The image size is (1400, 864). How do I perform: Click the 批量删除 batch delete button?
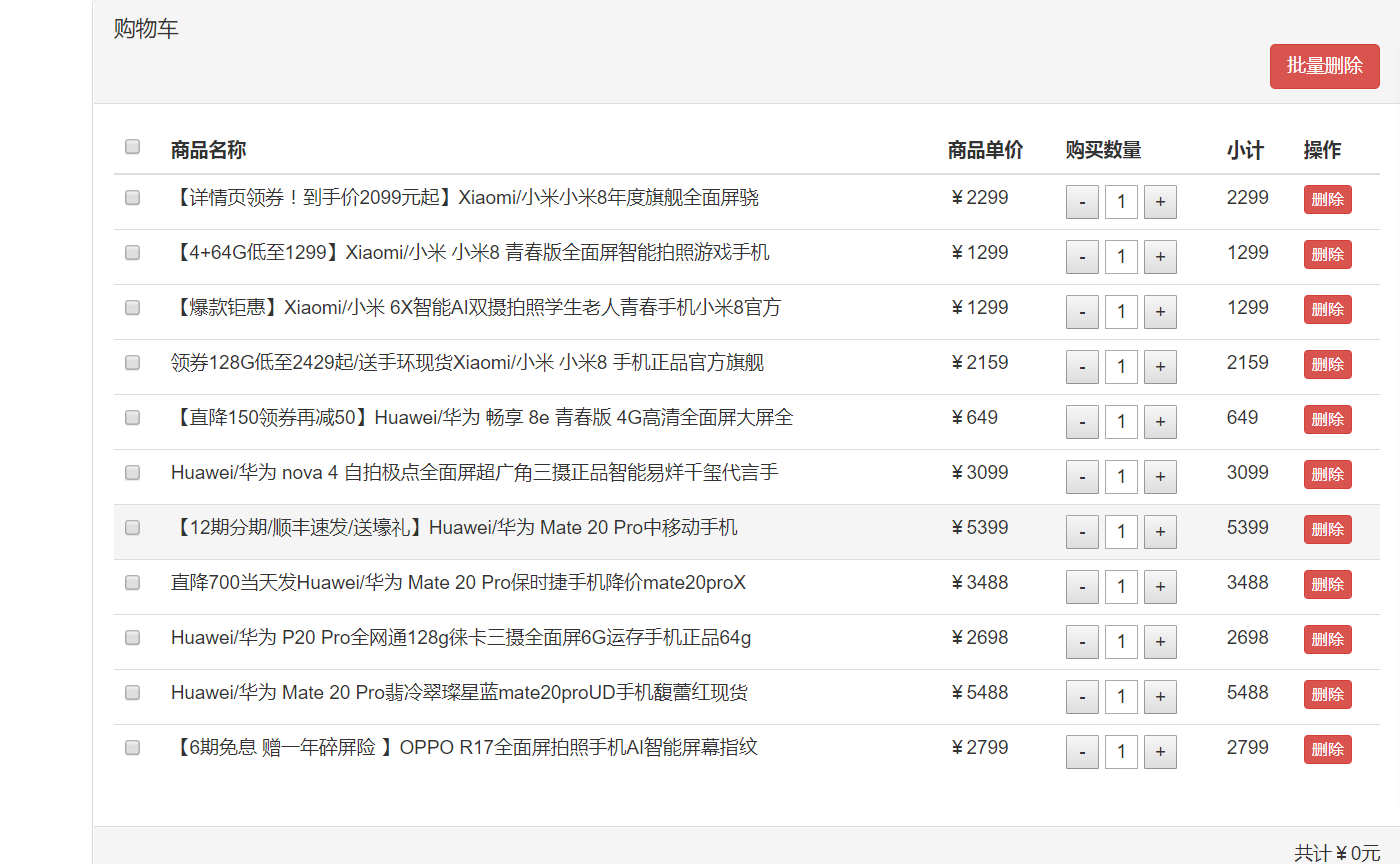click(x=1324, y=66)
